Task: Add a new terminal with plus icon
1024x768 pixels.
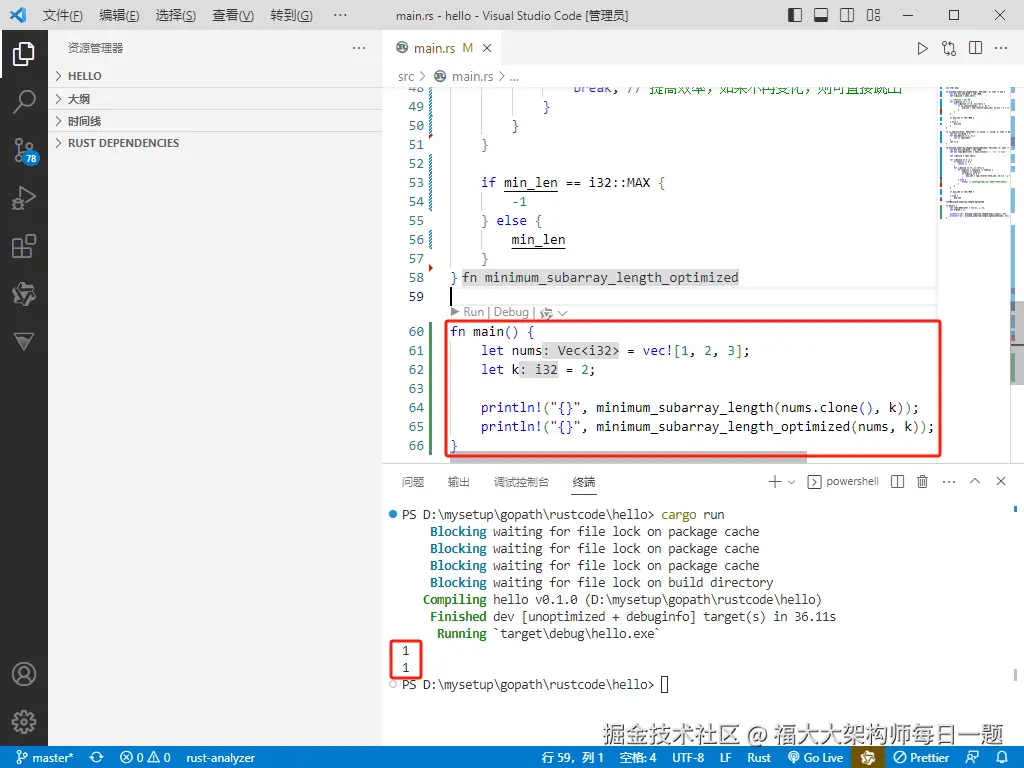Action: pyautogui.click(x=775, y=482)
